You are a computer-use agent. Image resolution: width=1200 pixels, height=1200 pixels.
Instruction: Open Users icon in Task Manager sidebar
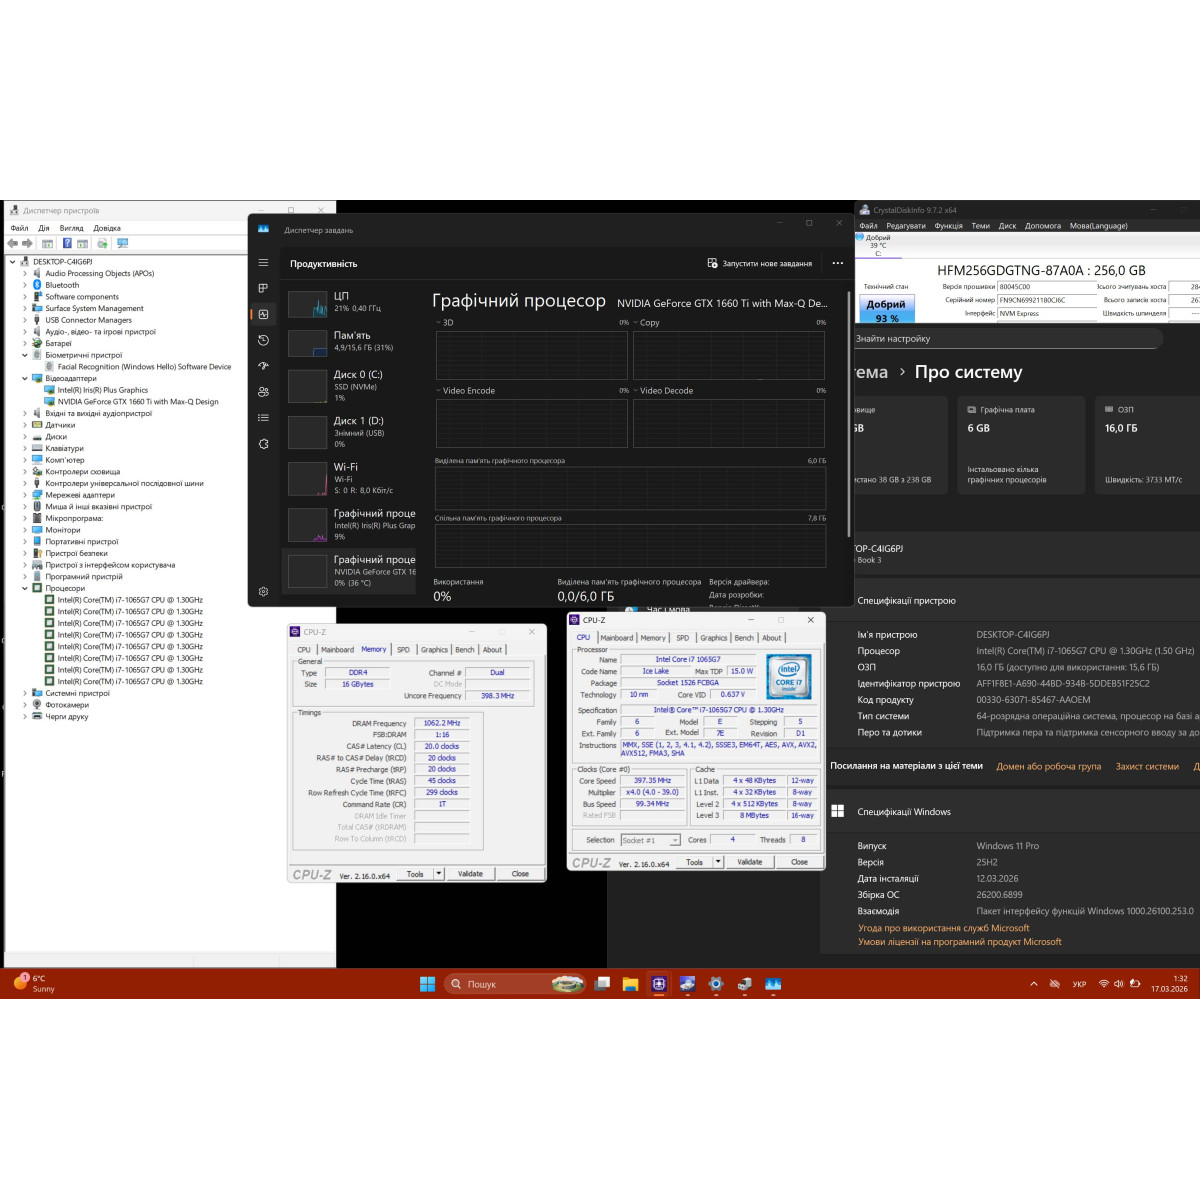(263, 392)
